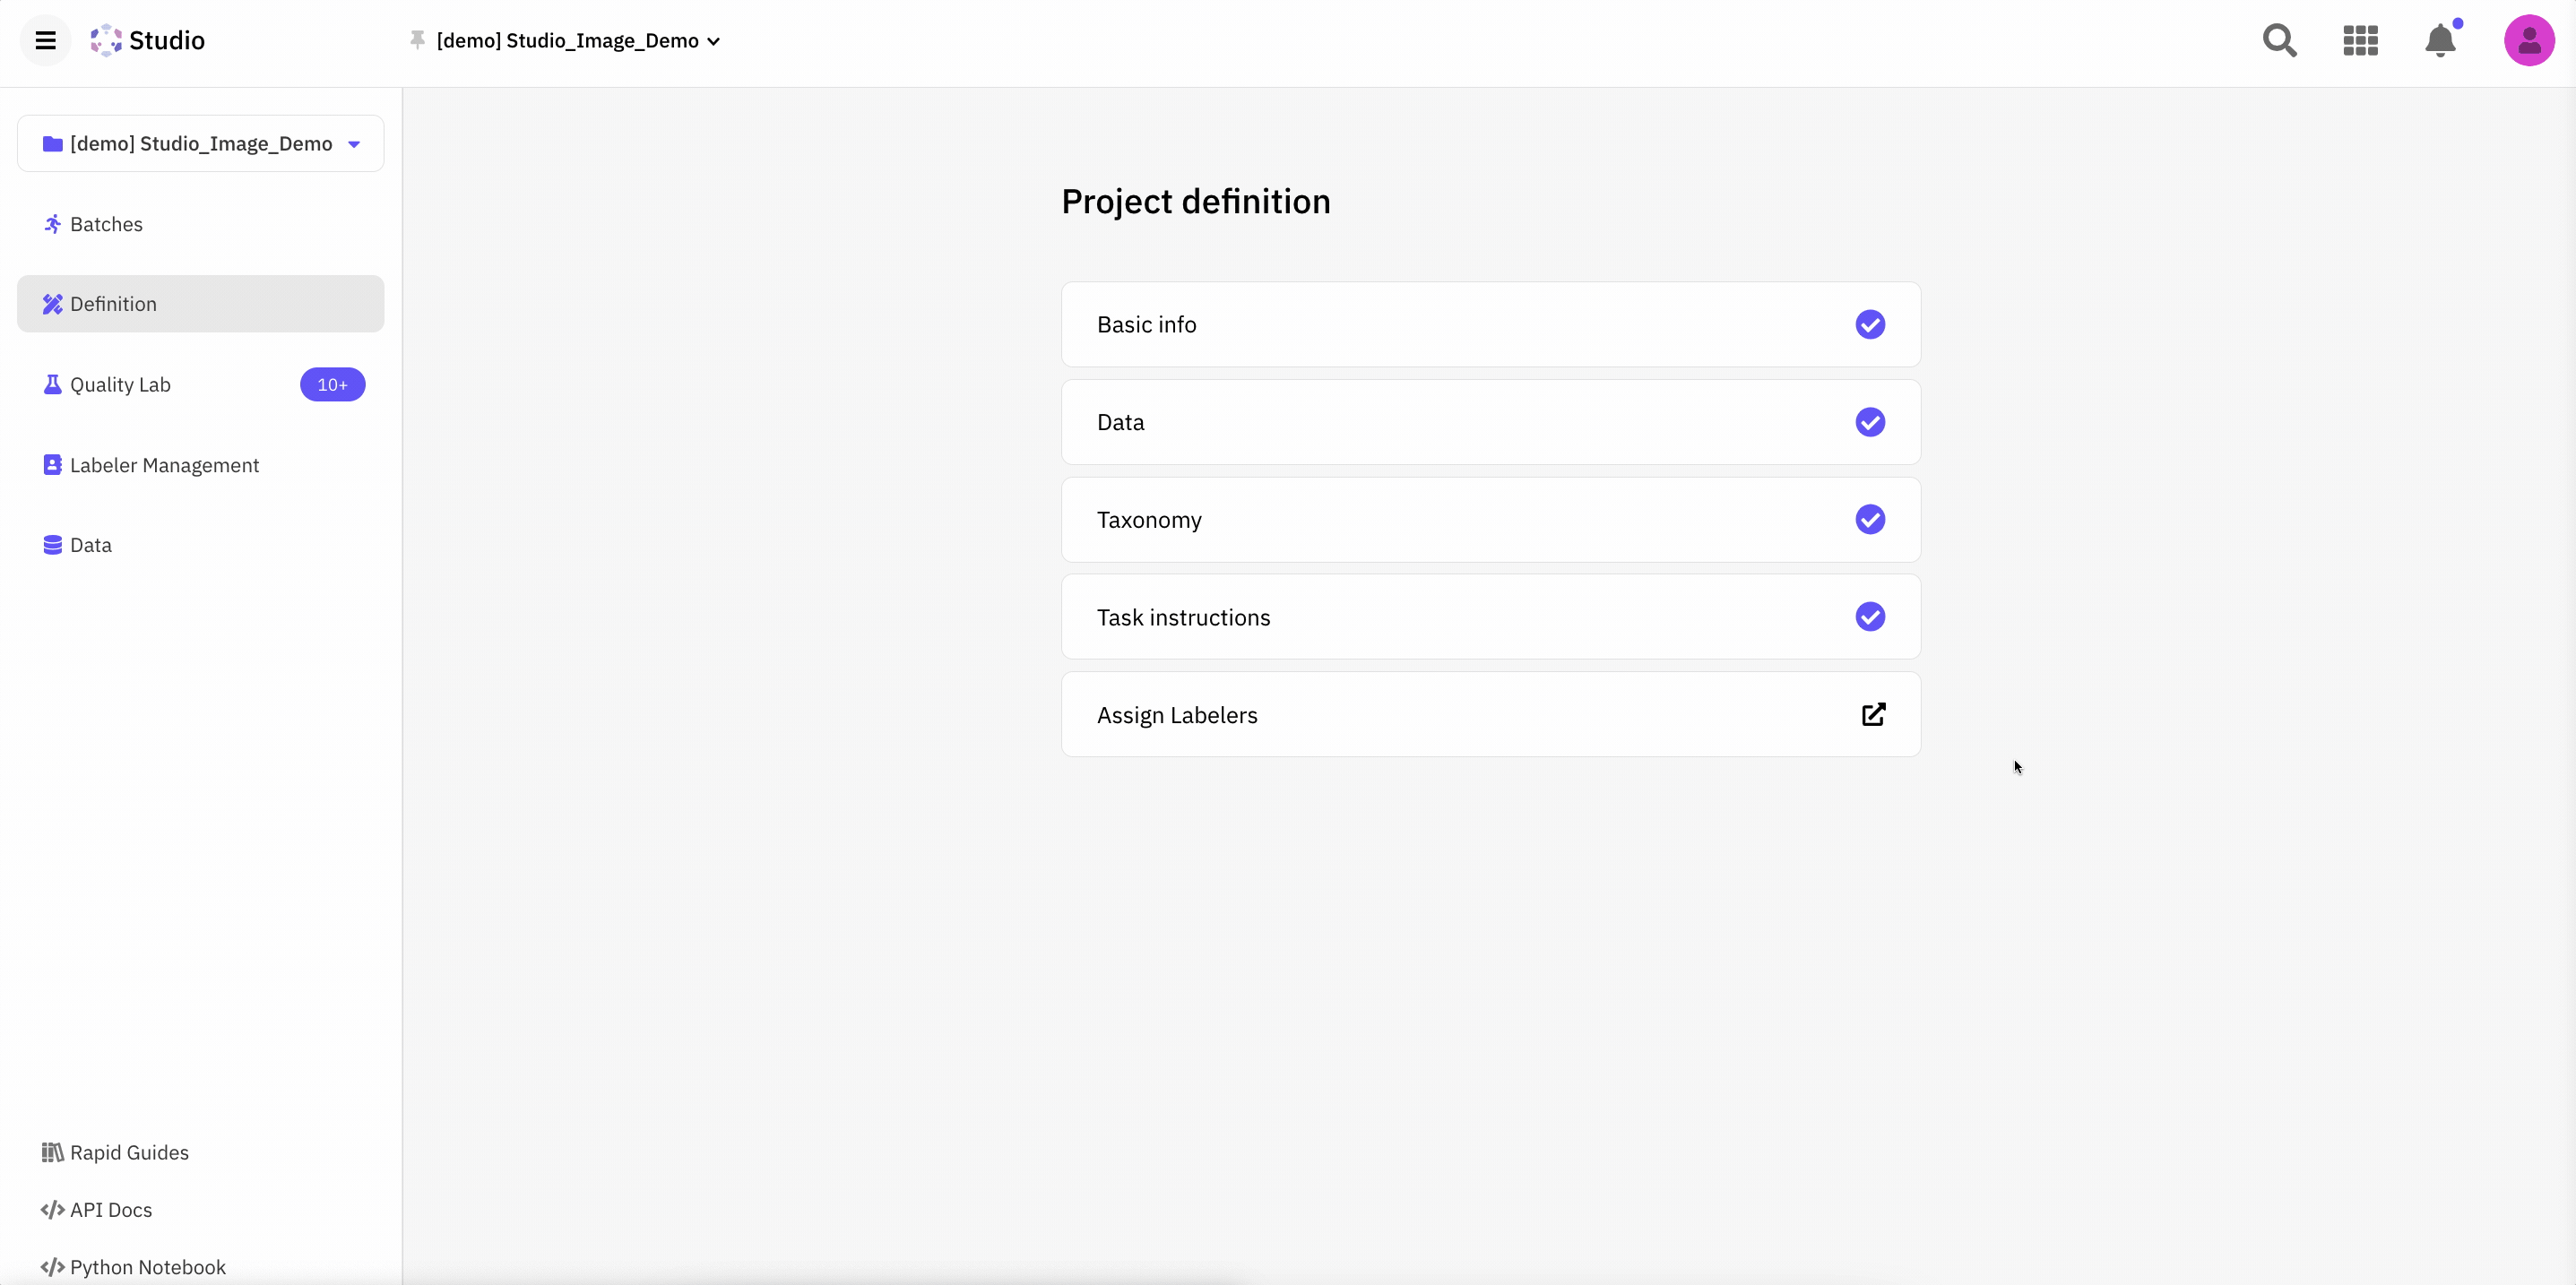Click the Basic info checkmark
The width and height of the screenshot is (2576, 1285).
click(x=1870, y=324)
